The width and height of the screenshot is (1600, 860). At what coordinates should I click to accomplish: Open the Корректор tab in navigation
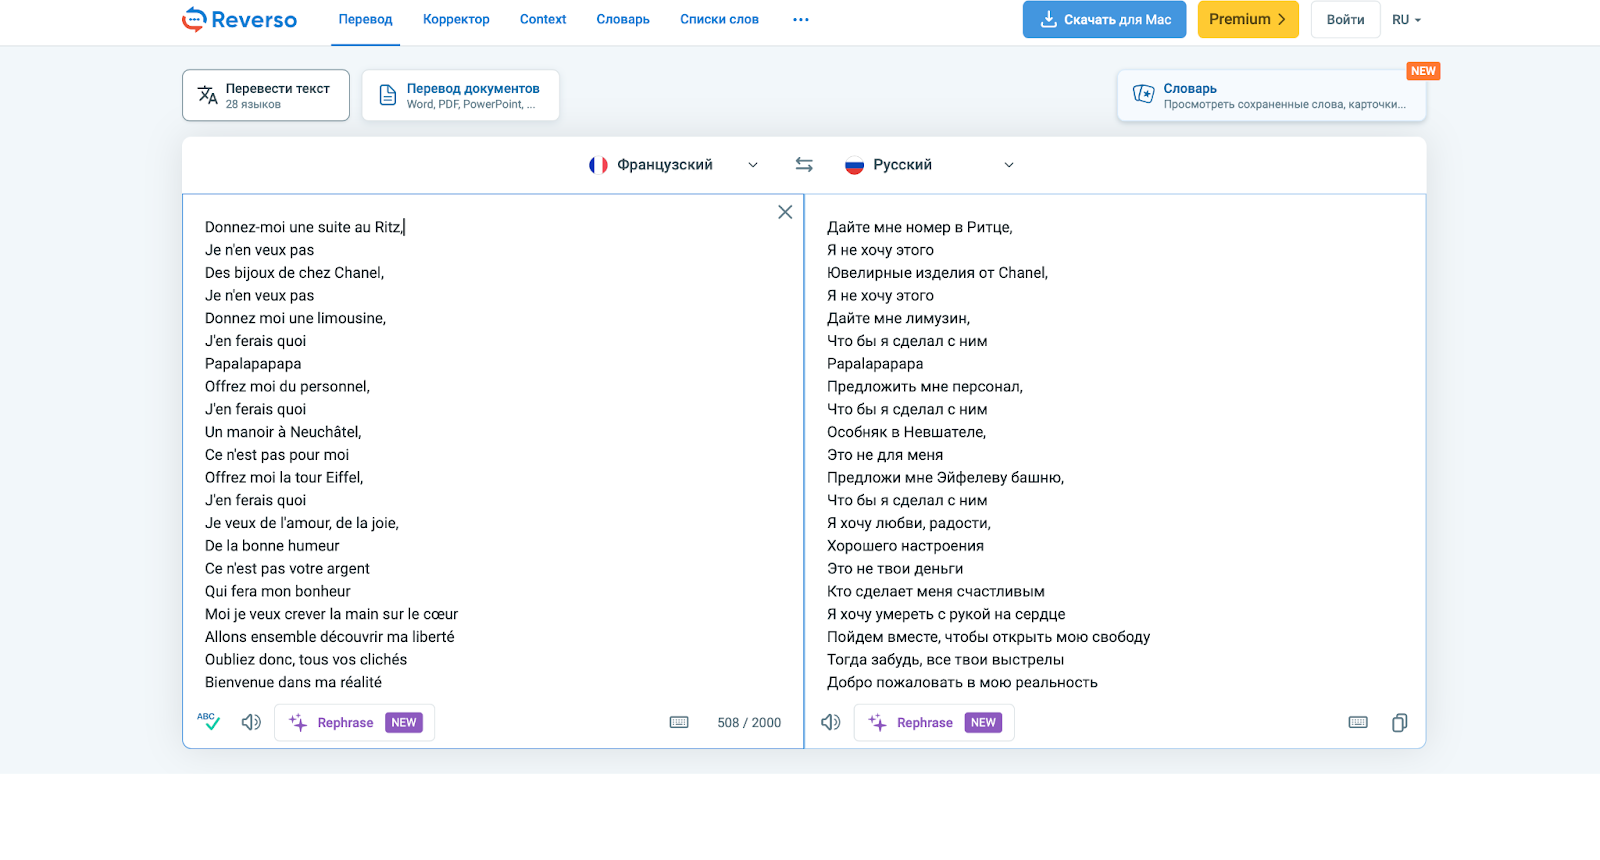tap(456, 20)
